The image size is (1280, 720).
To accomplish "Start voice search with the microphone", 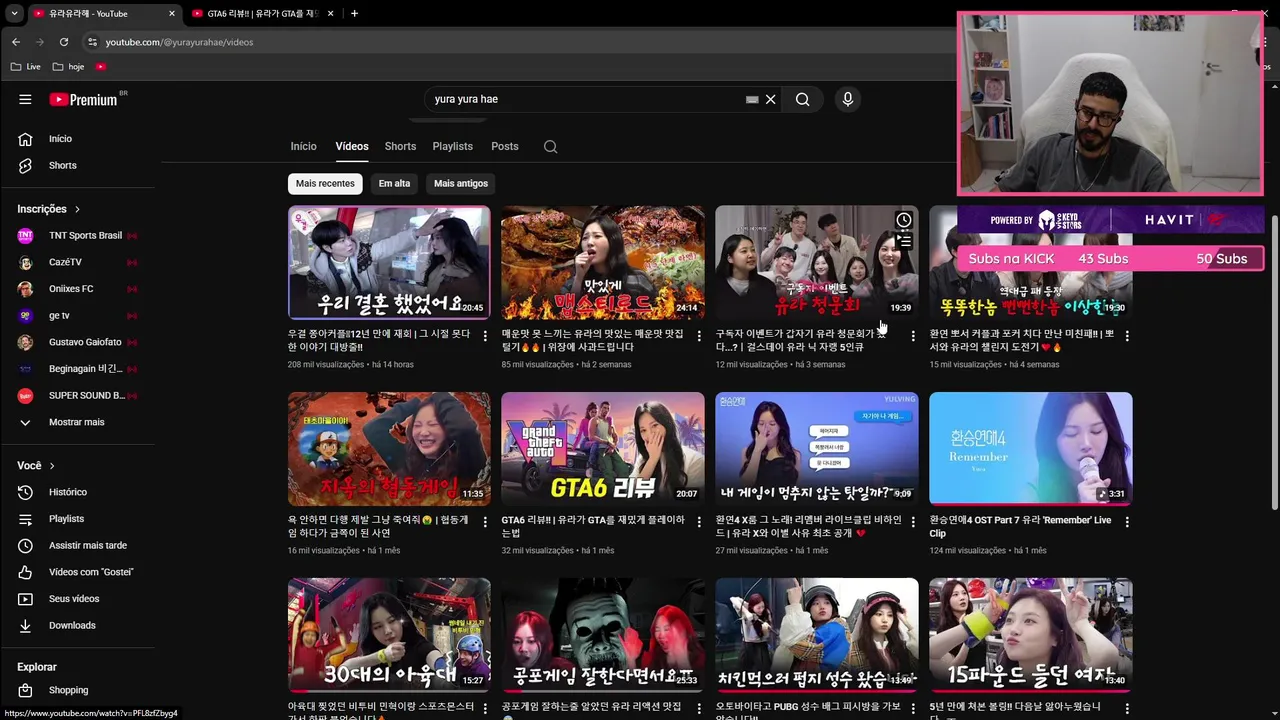I will (x=847, y=99).
